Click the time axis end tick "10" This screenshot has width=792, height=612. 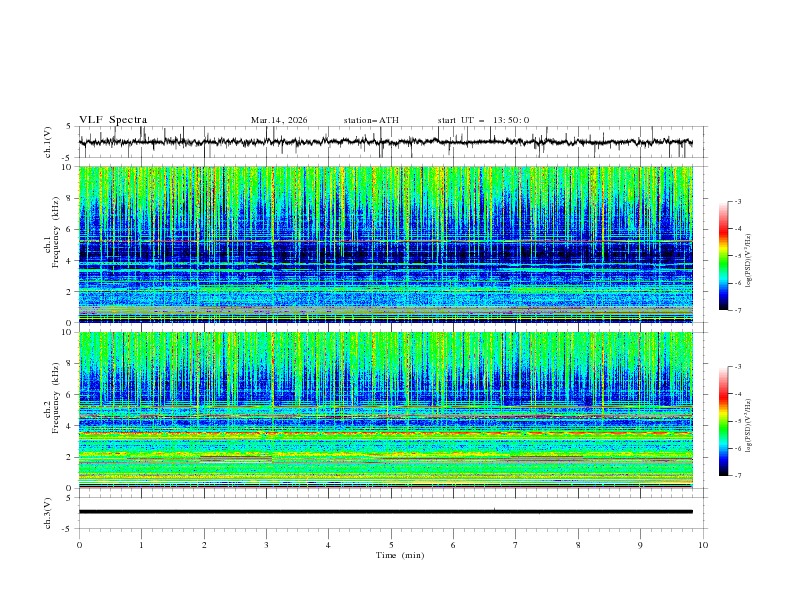(703, 545)
